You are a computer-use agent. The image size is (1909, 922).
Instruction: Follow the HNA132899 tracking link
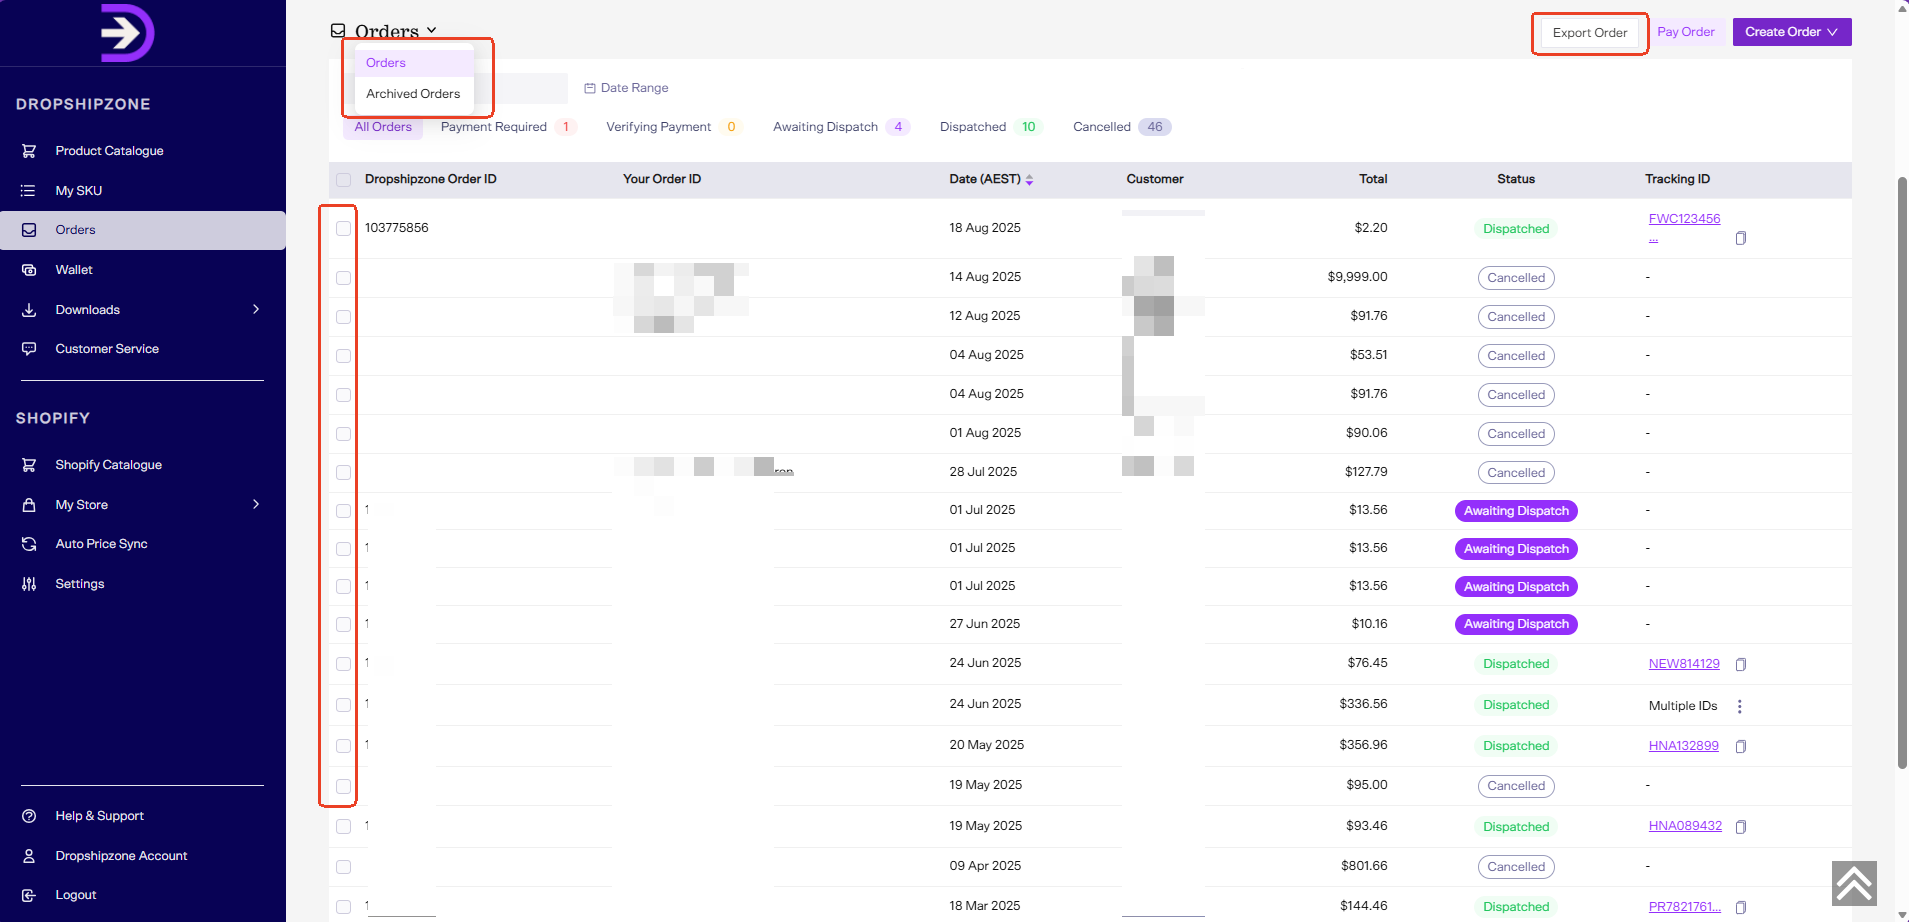click(1684, 746)
